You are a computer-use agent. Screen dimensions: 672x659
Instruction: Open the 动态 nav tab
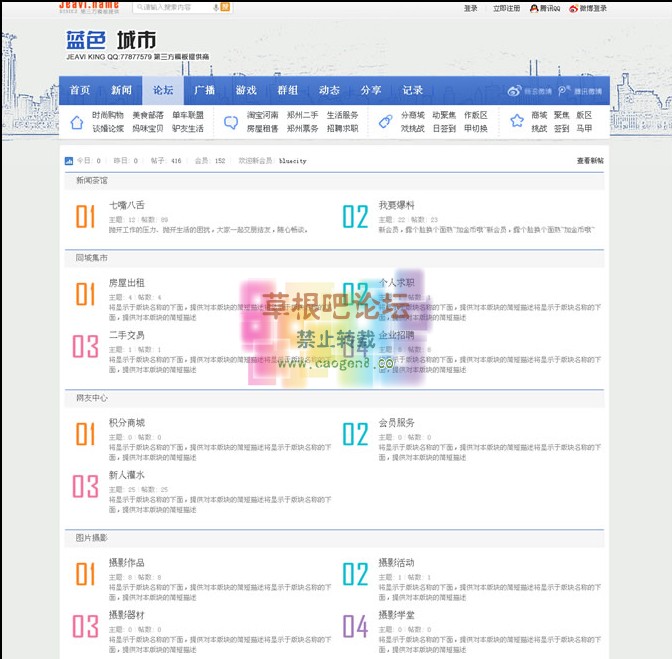coord(329,90)
